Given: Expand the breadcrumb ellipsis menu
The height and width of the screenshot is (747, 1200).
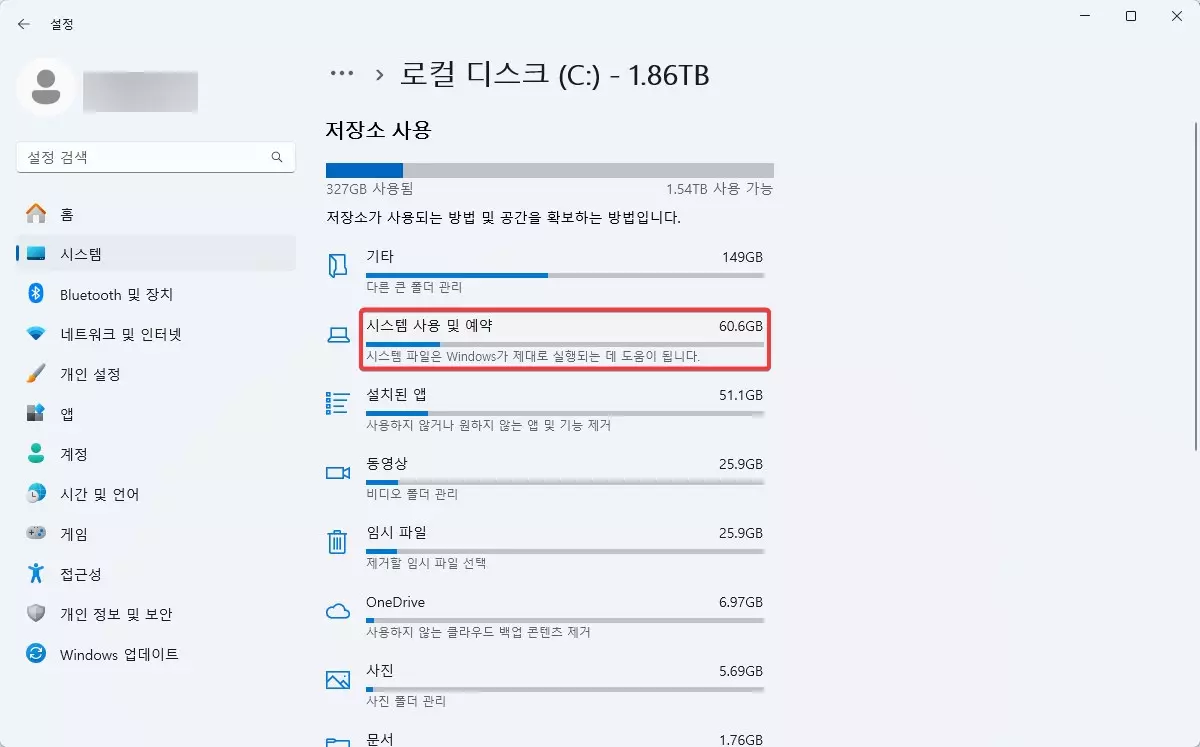Looking at the screenshot, I should [342, 74].
